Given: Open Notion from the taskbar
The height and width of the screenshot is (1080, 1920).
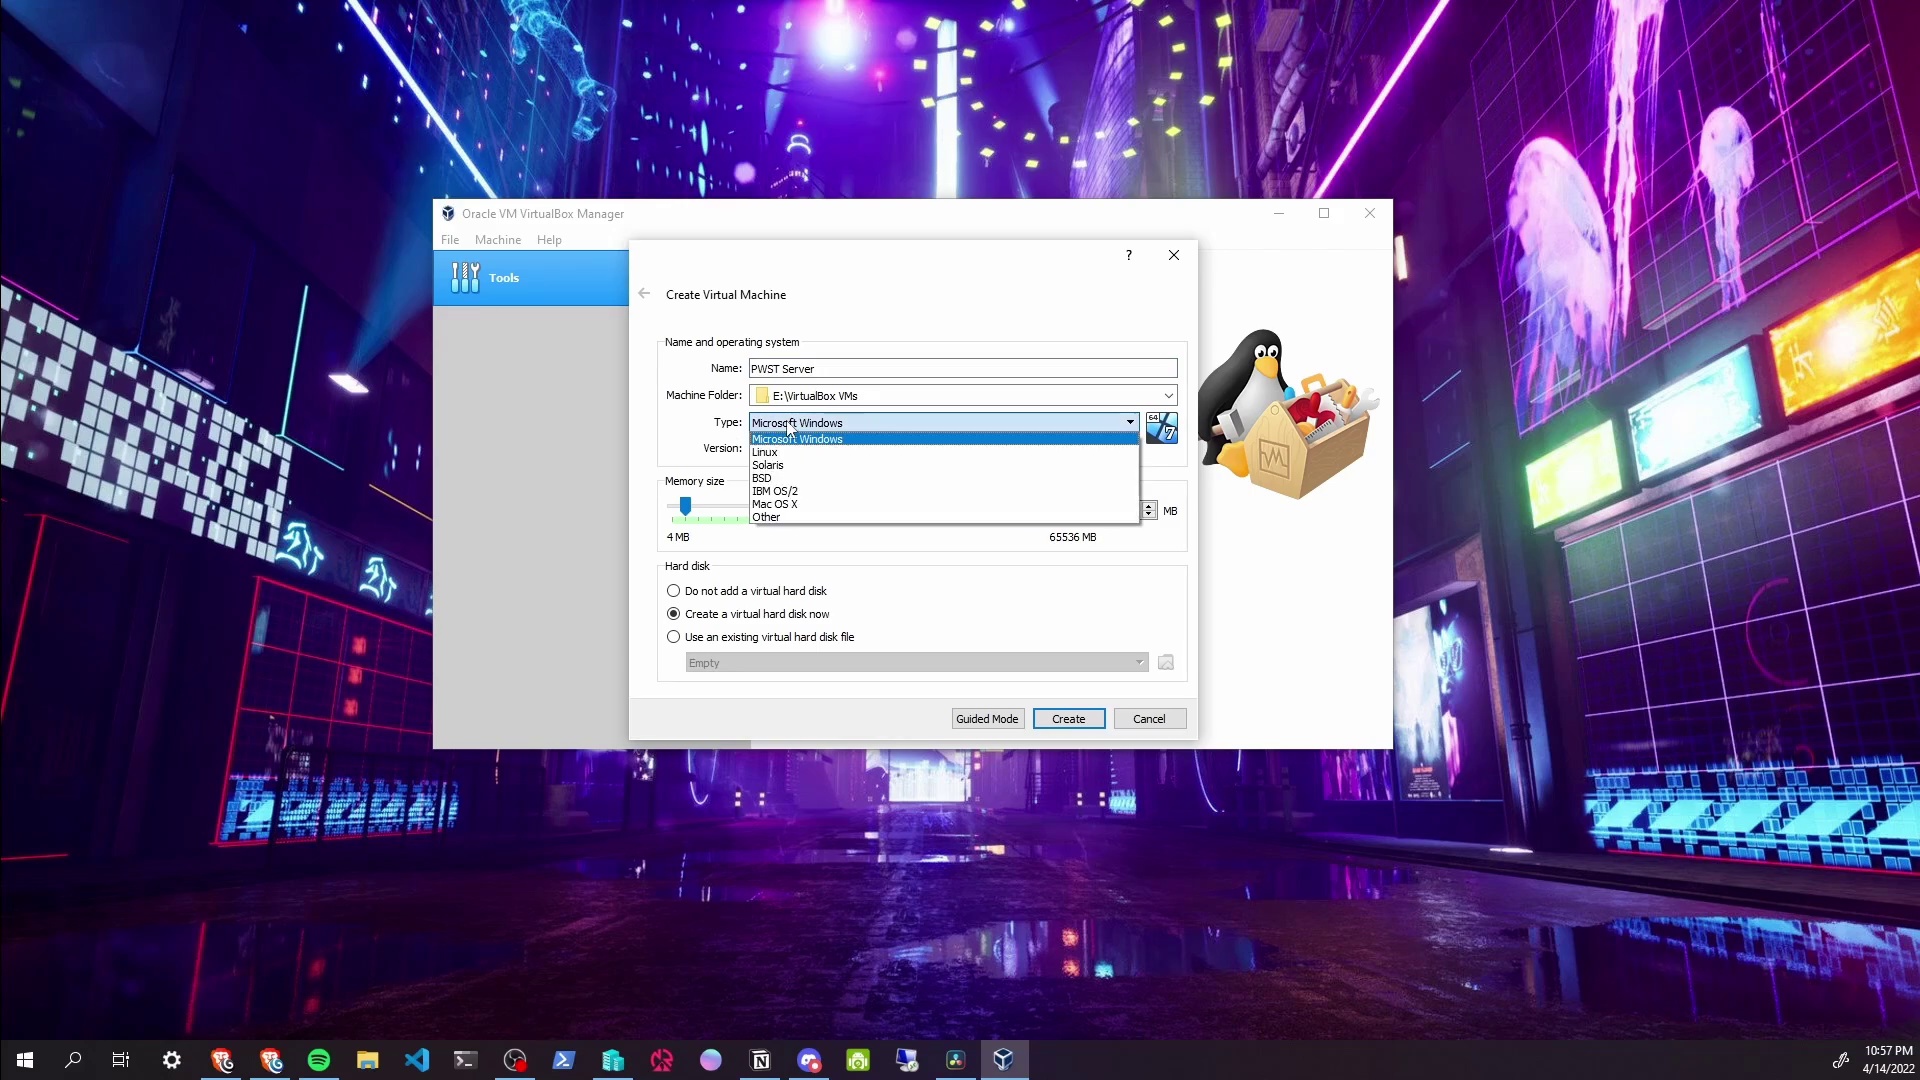Looking at the screenshot, I should coord(760,1060).
